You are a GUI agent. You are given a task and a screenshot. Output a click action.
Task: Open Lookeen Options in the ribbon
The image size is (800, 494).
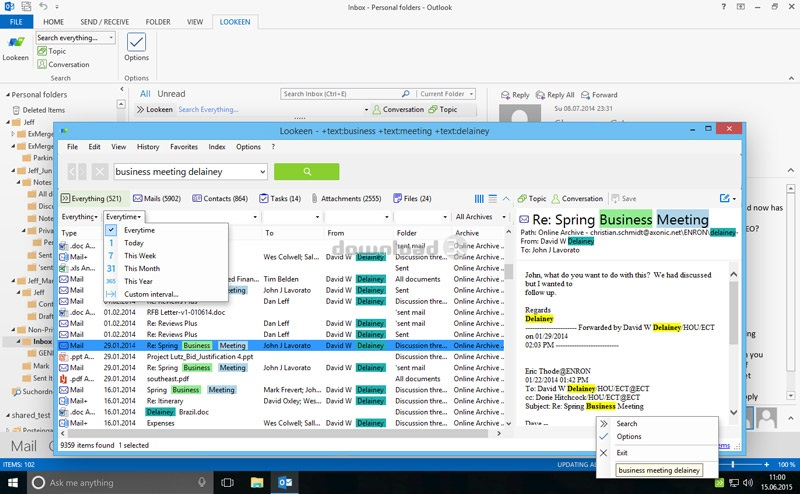(x=136, y=46)
